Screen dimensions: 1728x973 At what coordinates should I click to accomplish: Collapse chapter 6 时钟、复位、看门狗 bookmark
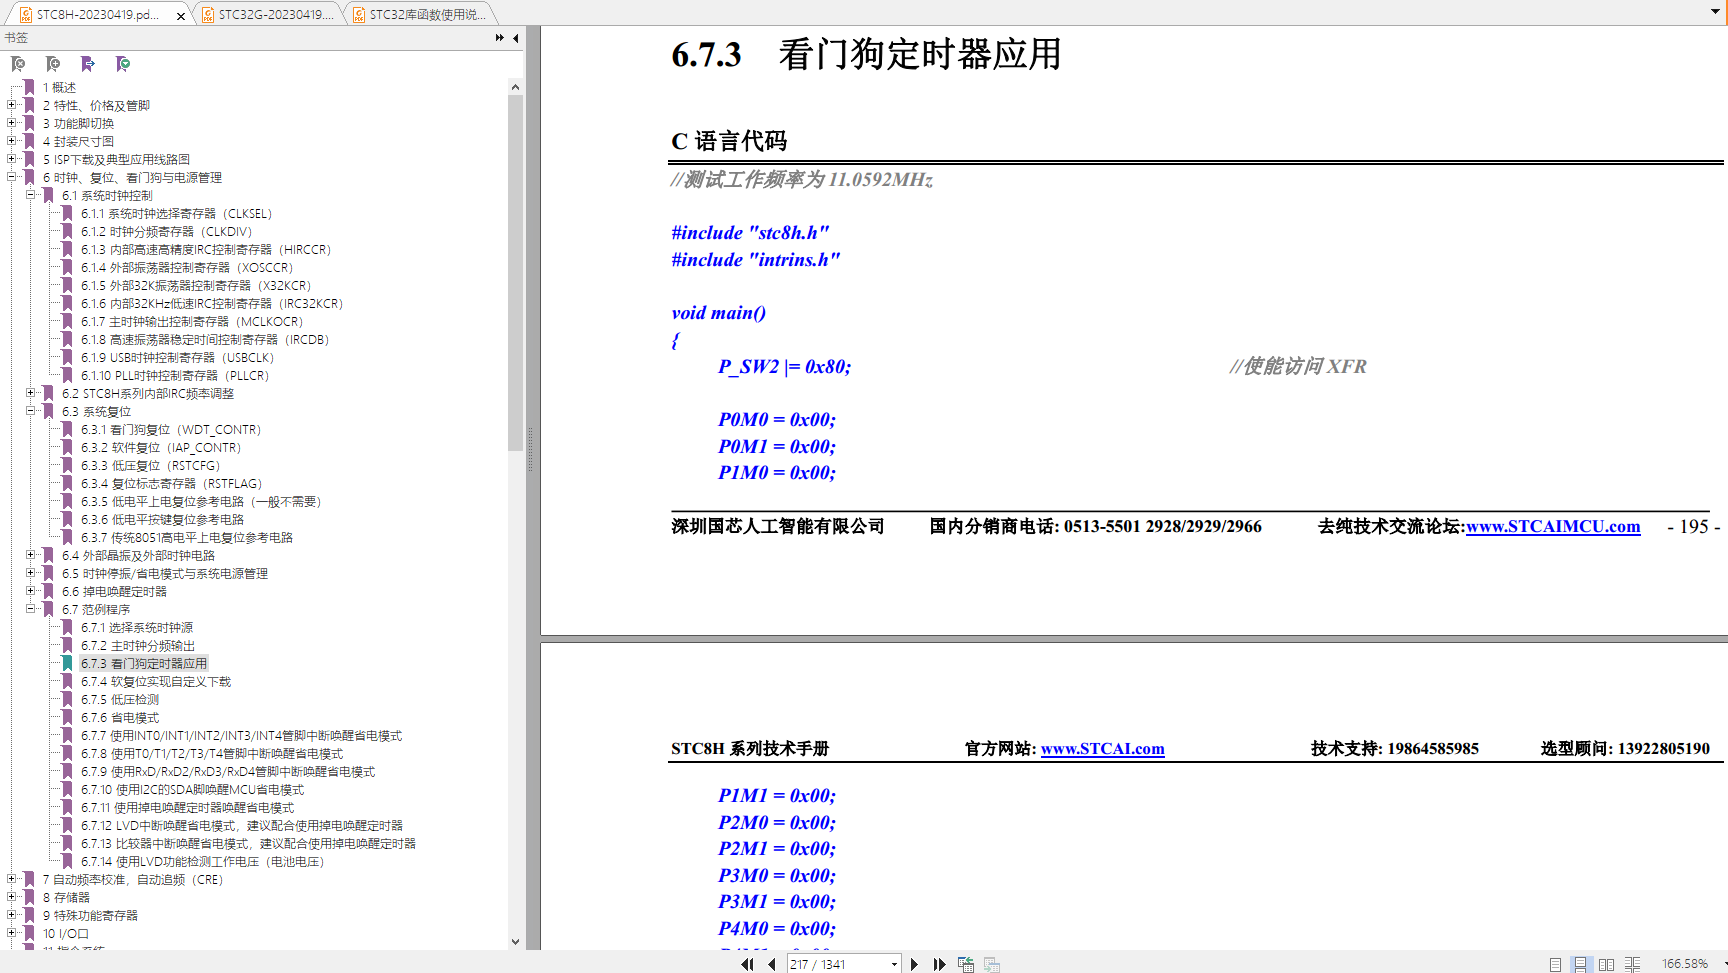click(x=12, y=177)
